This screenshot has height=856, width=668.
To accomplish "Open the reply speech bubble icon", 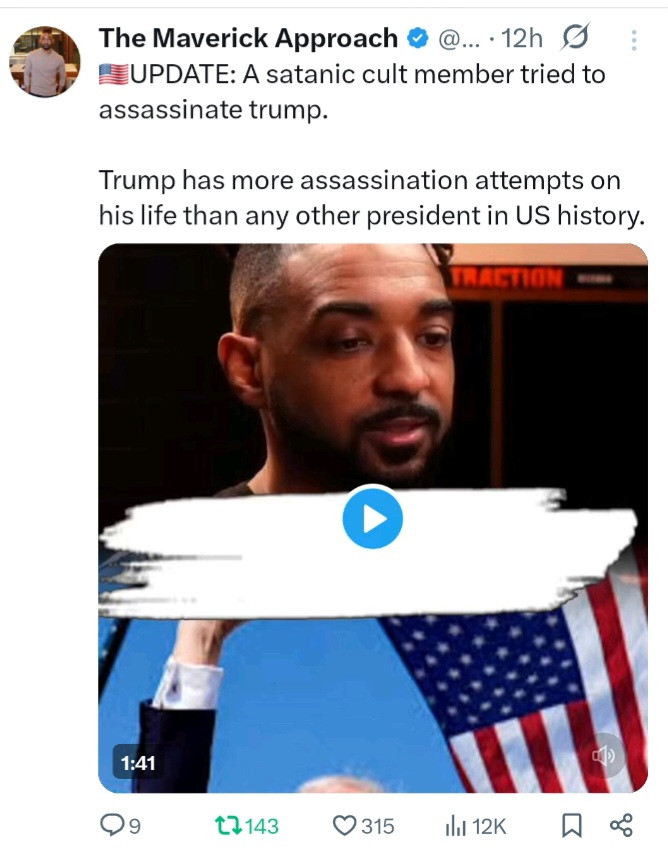I will point(112,825).
